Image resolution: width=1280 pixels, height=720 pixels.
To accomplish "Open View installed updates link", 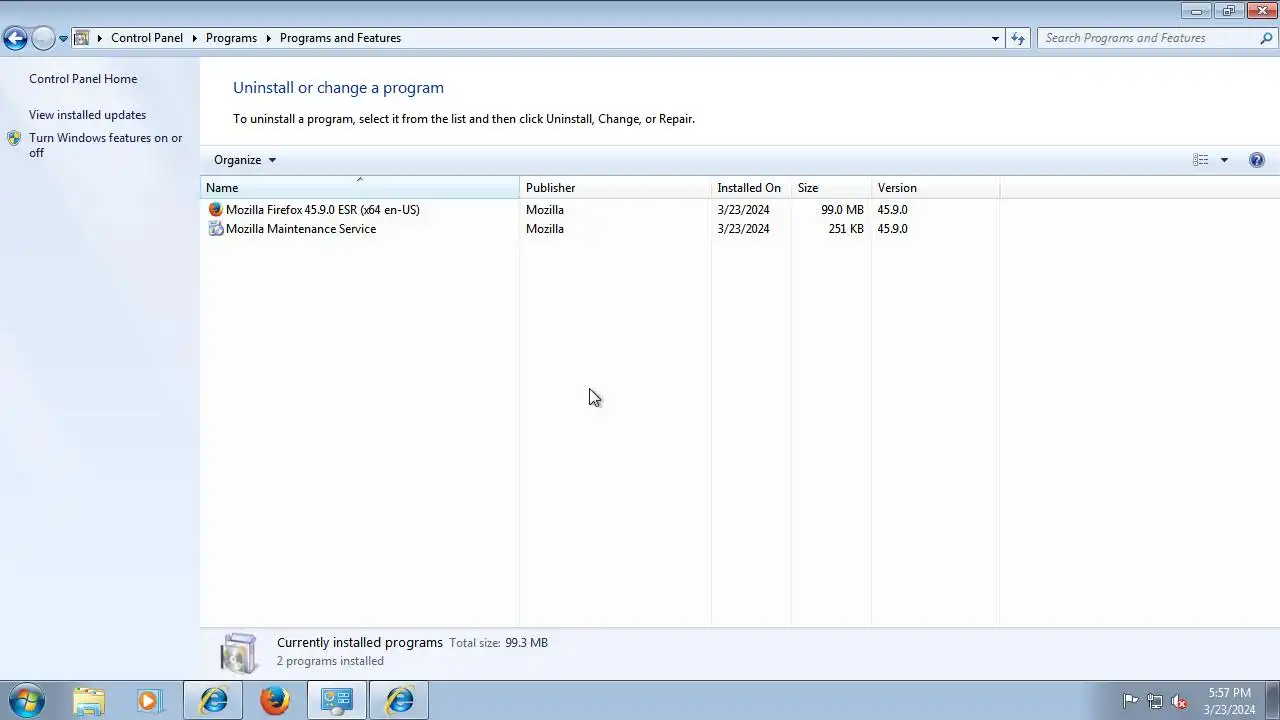I will [87, 115].
